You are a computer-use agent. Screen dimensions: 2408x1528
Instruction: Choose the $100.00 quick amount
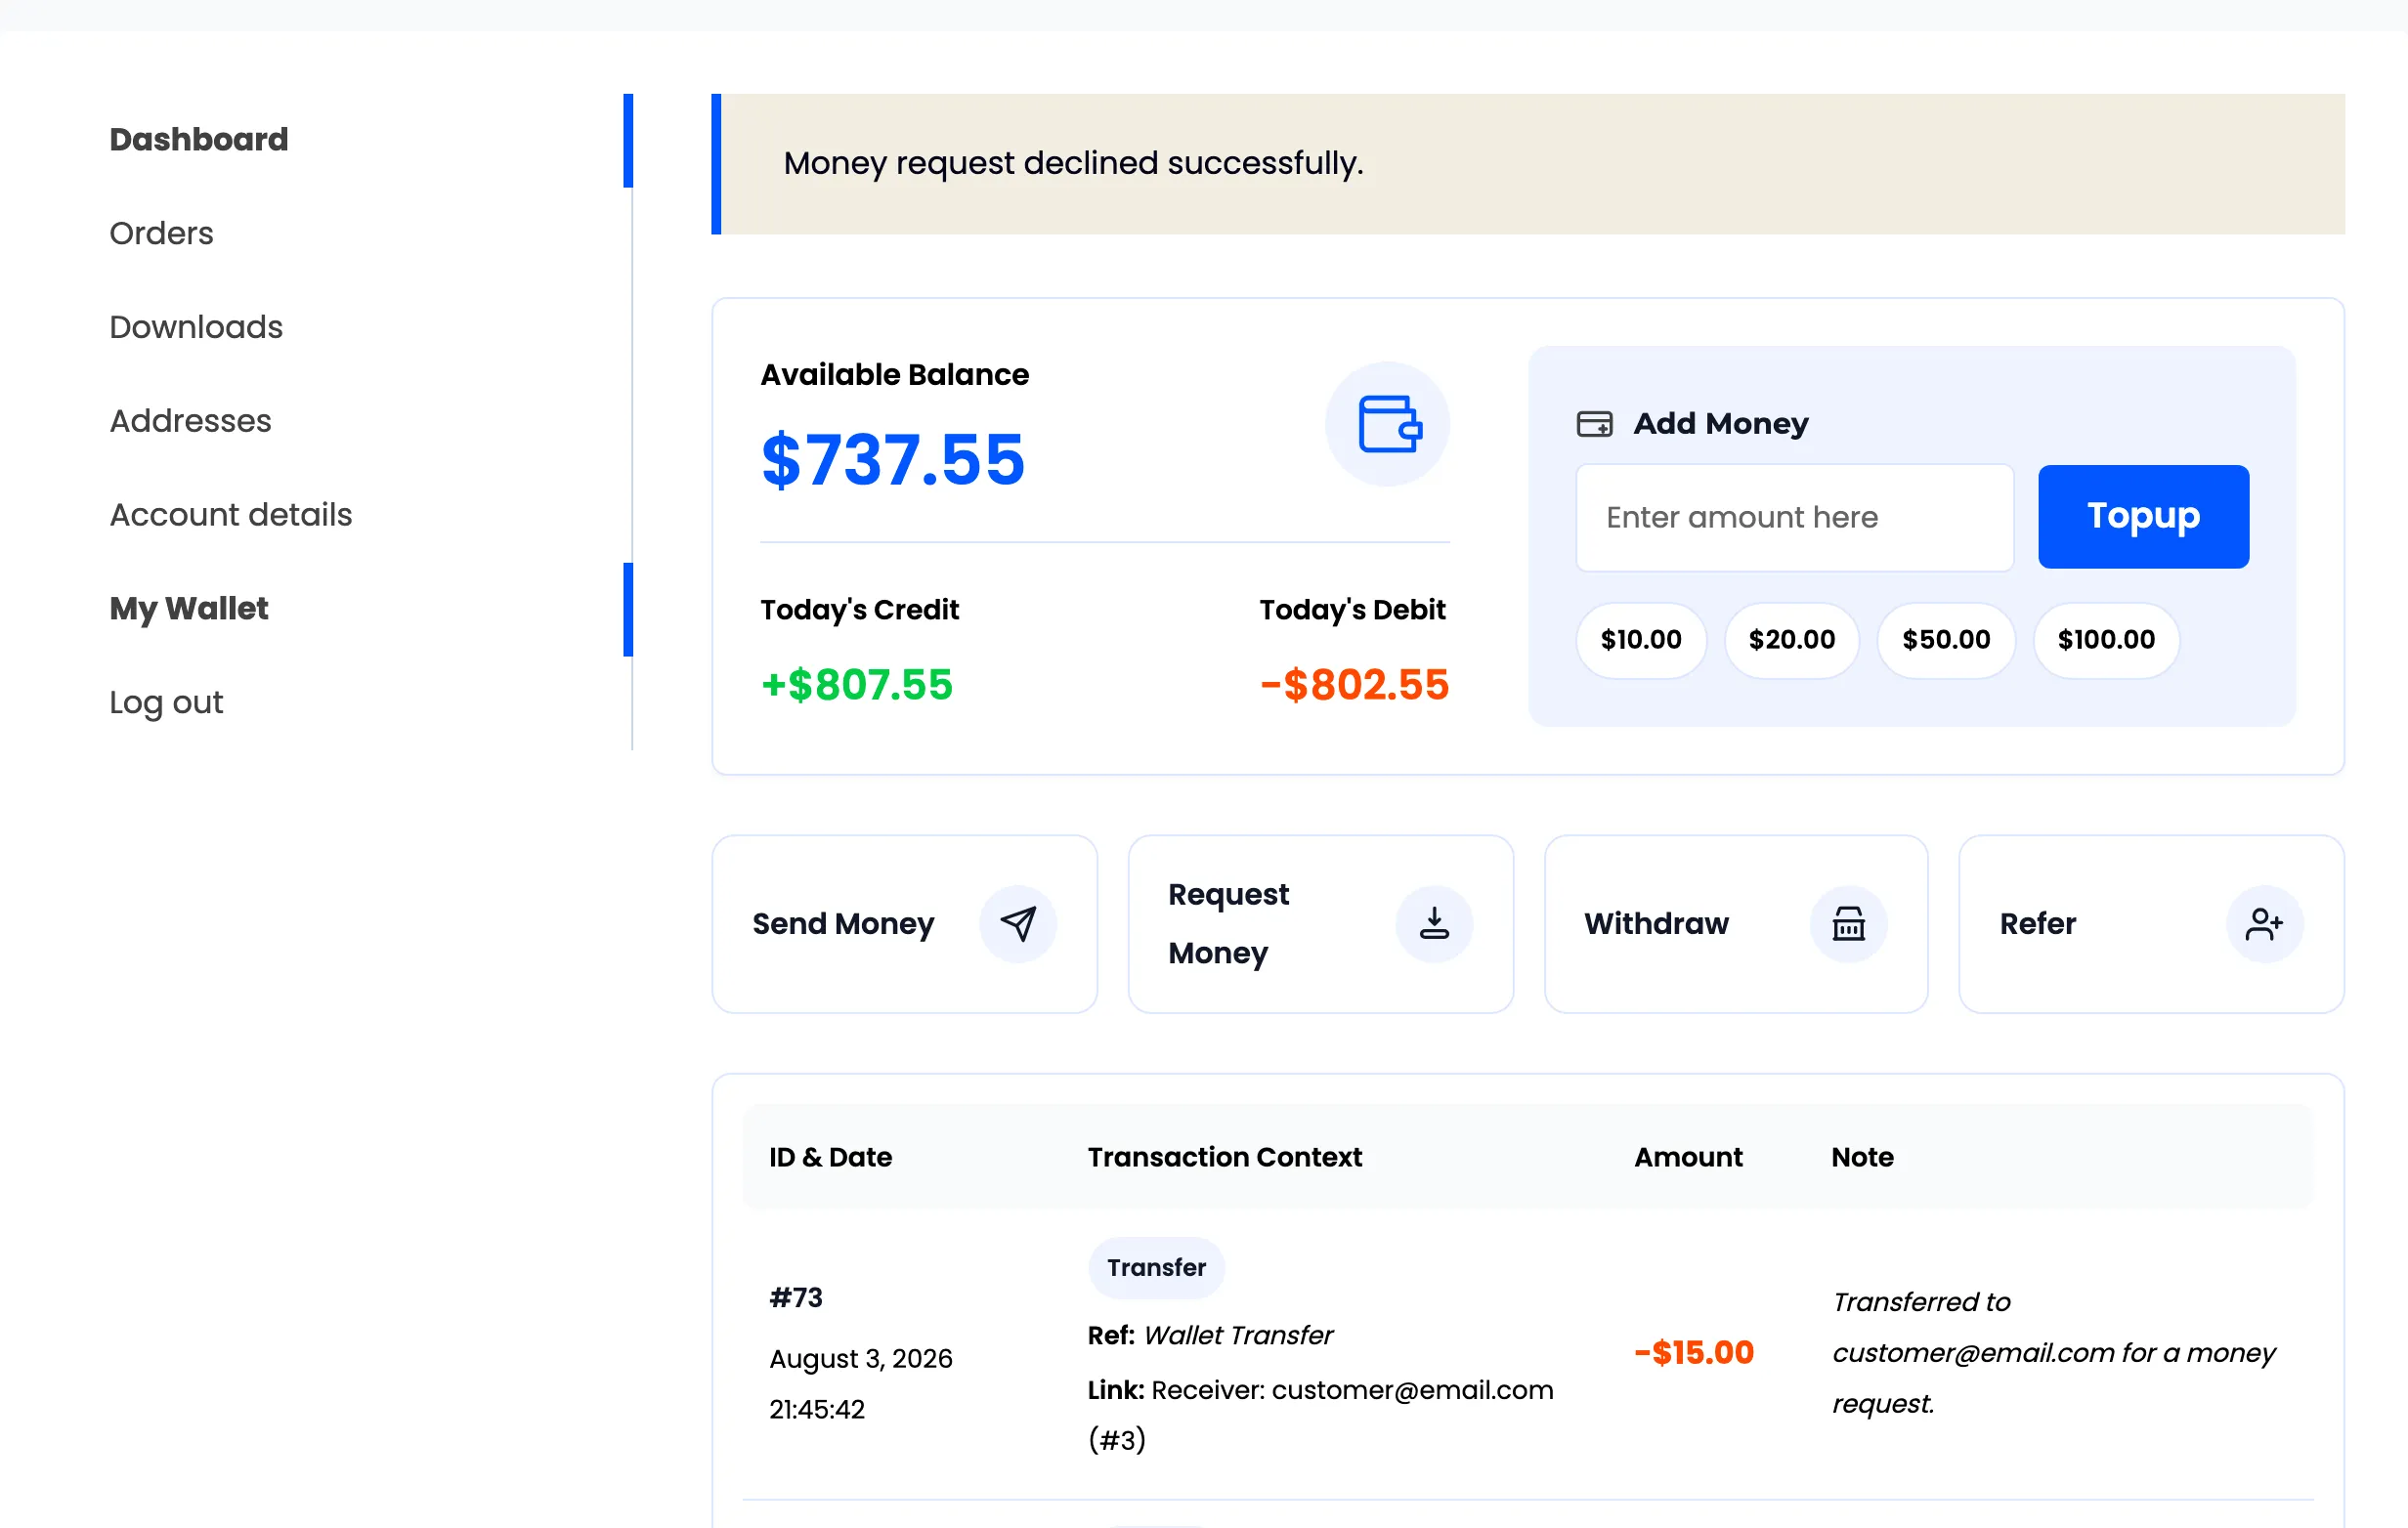coord(2105,640)
